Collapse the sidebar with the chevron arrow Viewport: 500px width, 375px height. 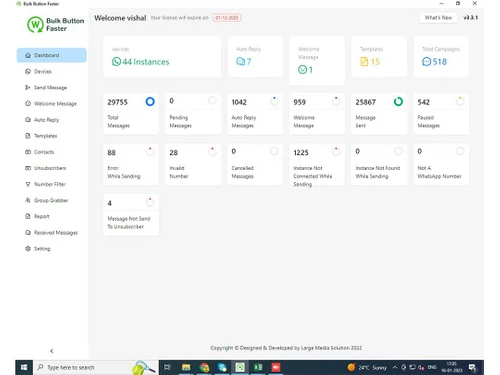click(x=52, y=351)
